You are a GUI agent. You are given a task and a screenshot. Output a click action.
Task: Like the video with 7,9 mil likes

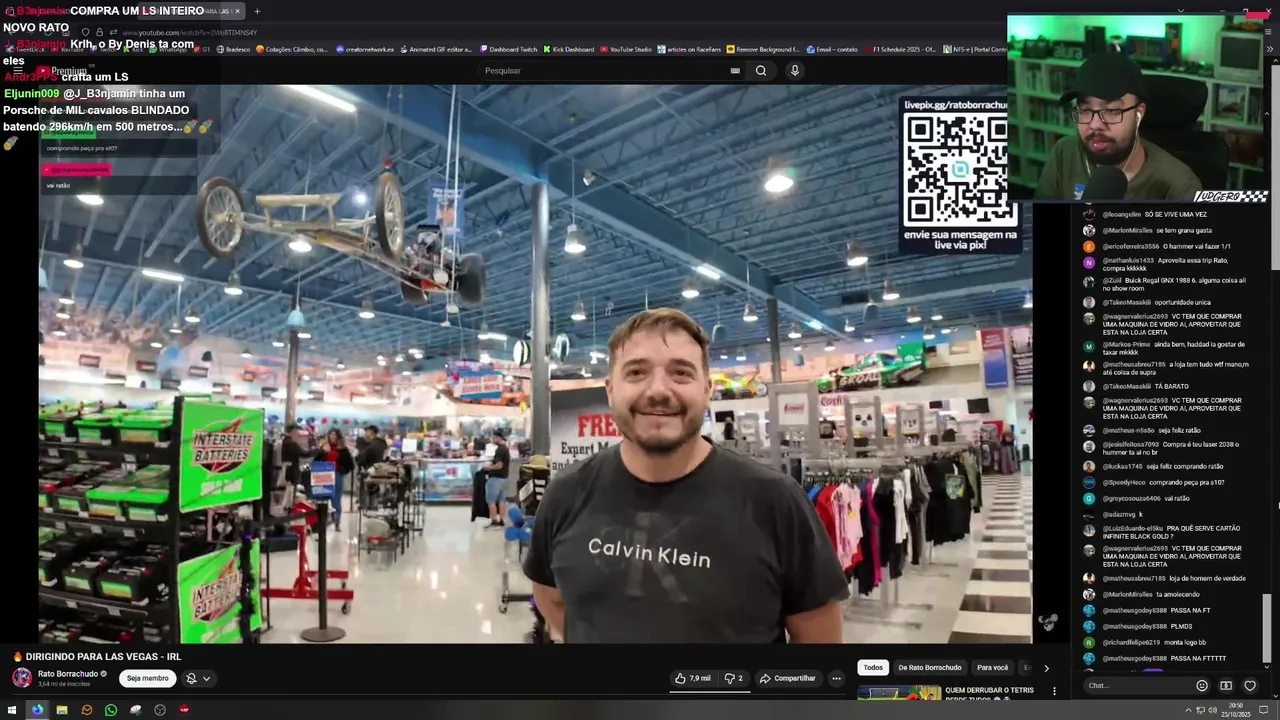point(692,678)
